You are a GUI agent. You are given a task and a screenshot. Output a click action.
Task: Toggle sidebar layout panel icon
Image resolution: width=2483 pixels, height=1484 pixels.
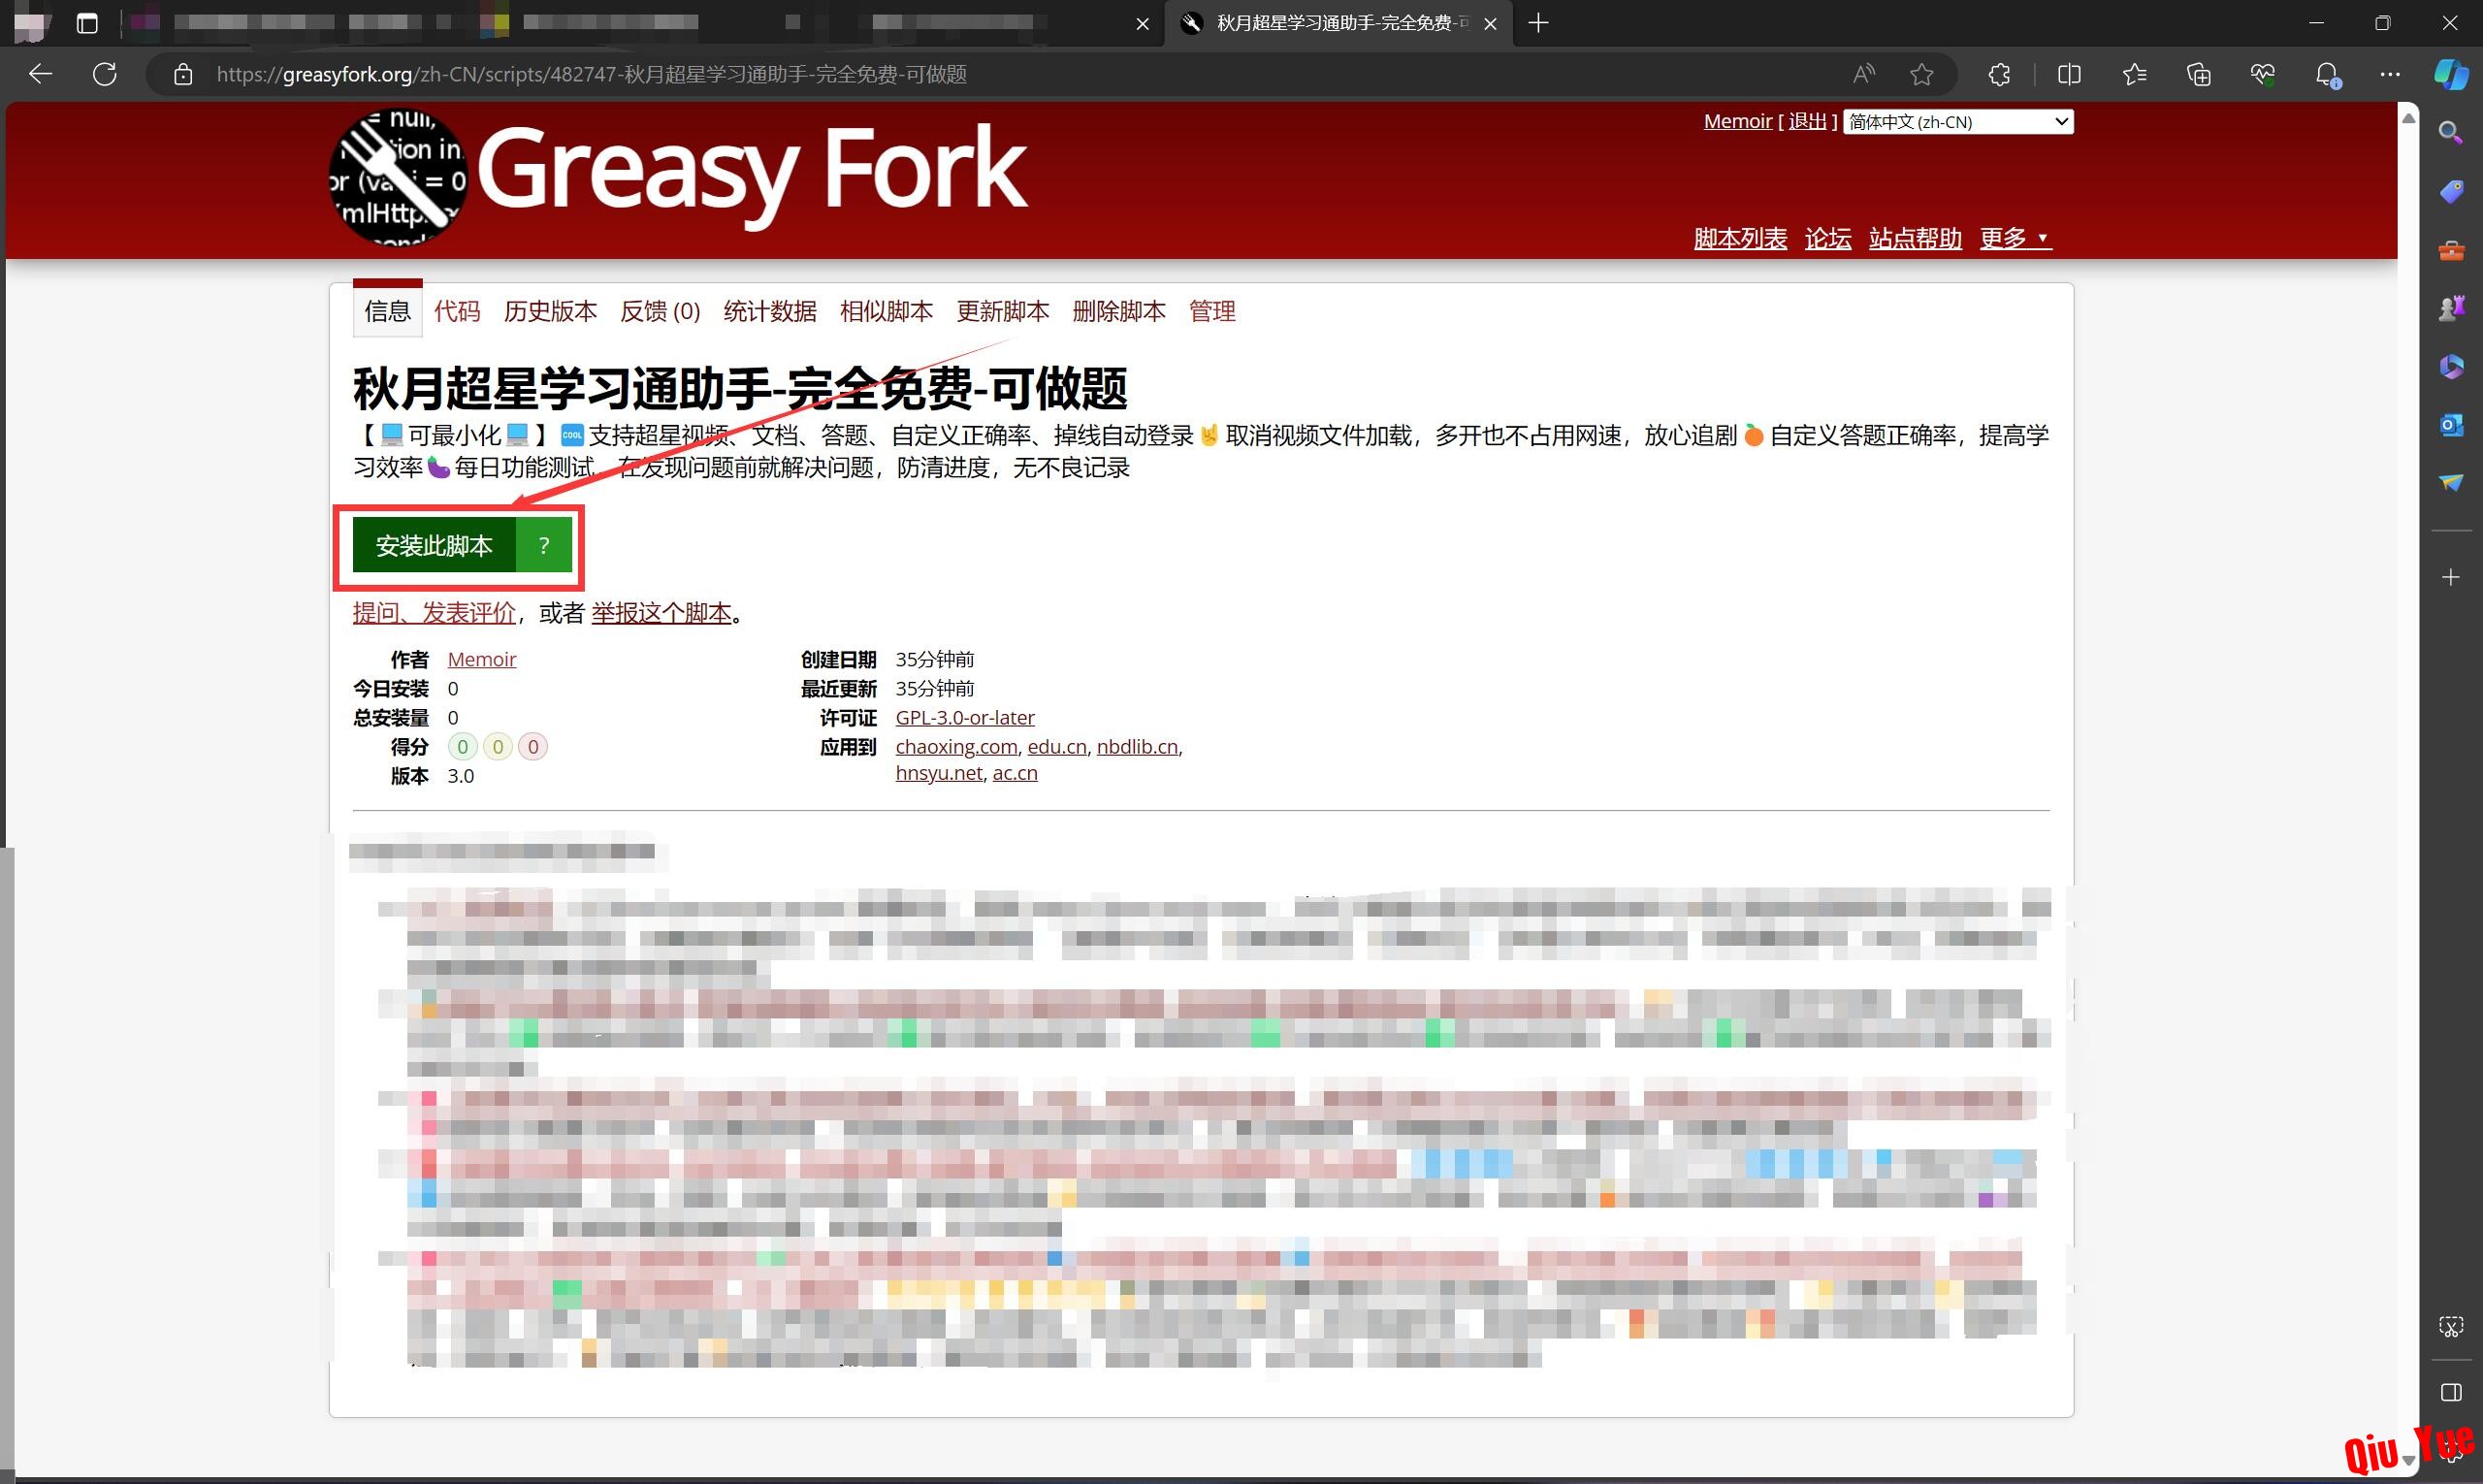(x=2450, y=1392)
